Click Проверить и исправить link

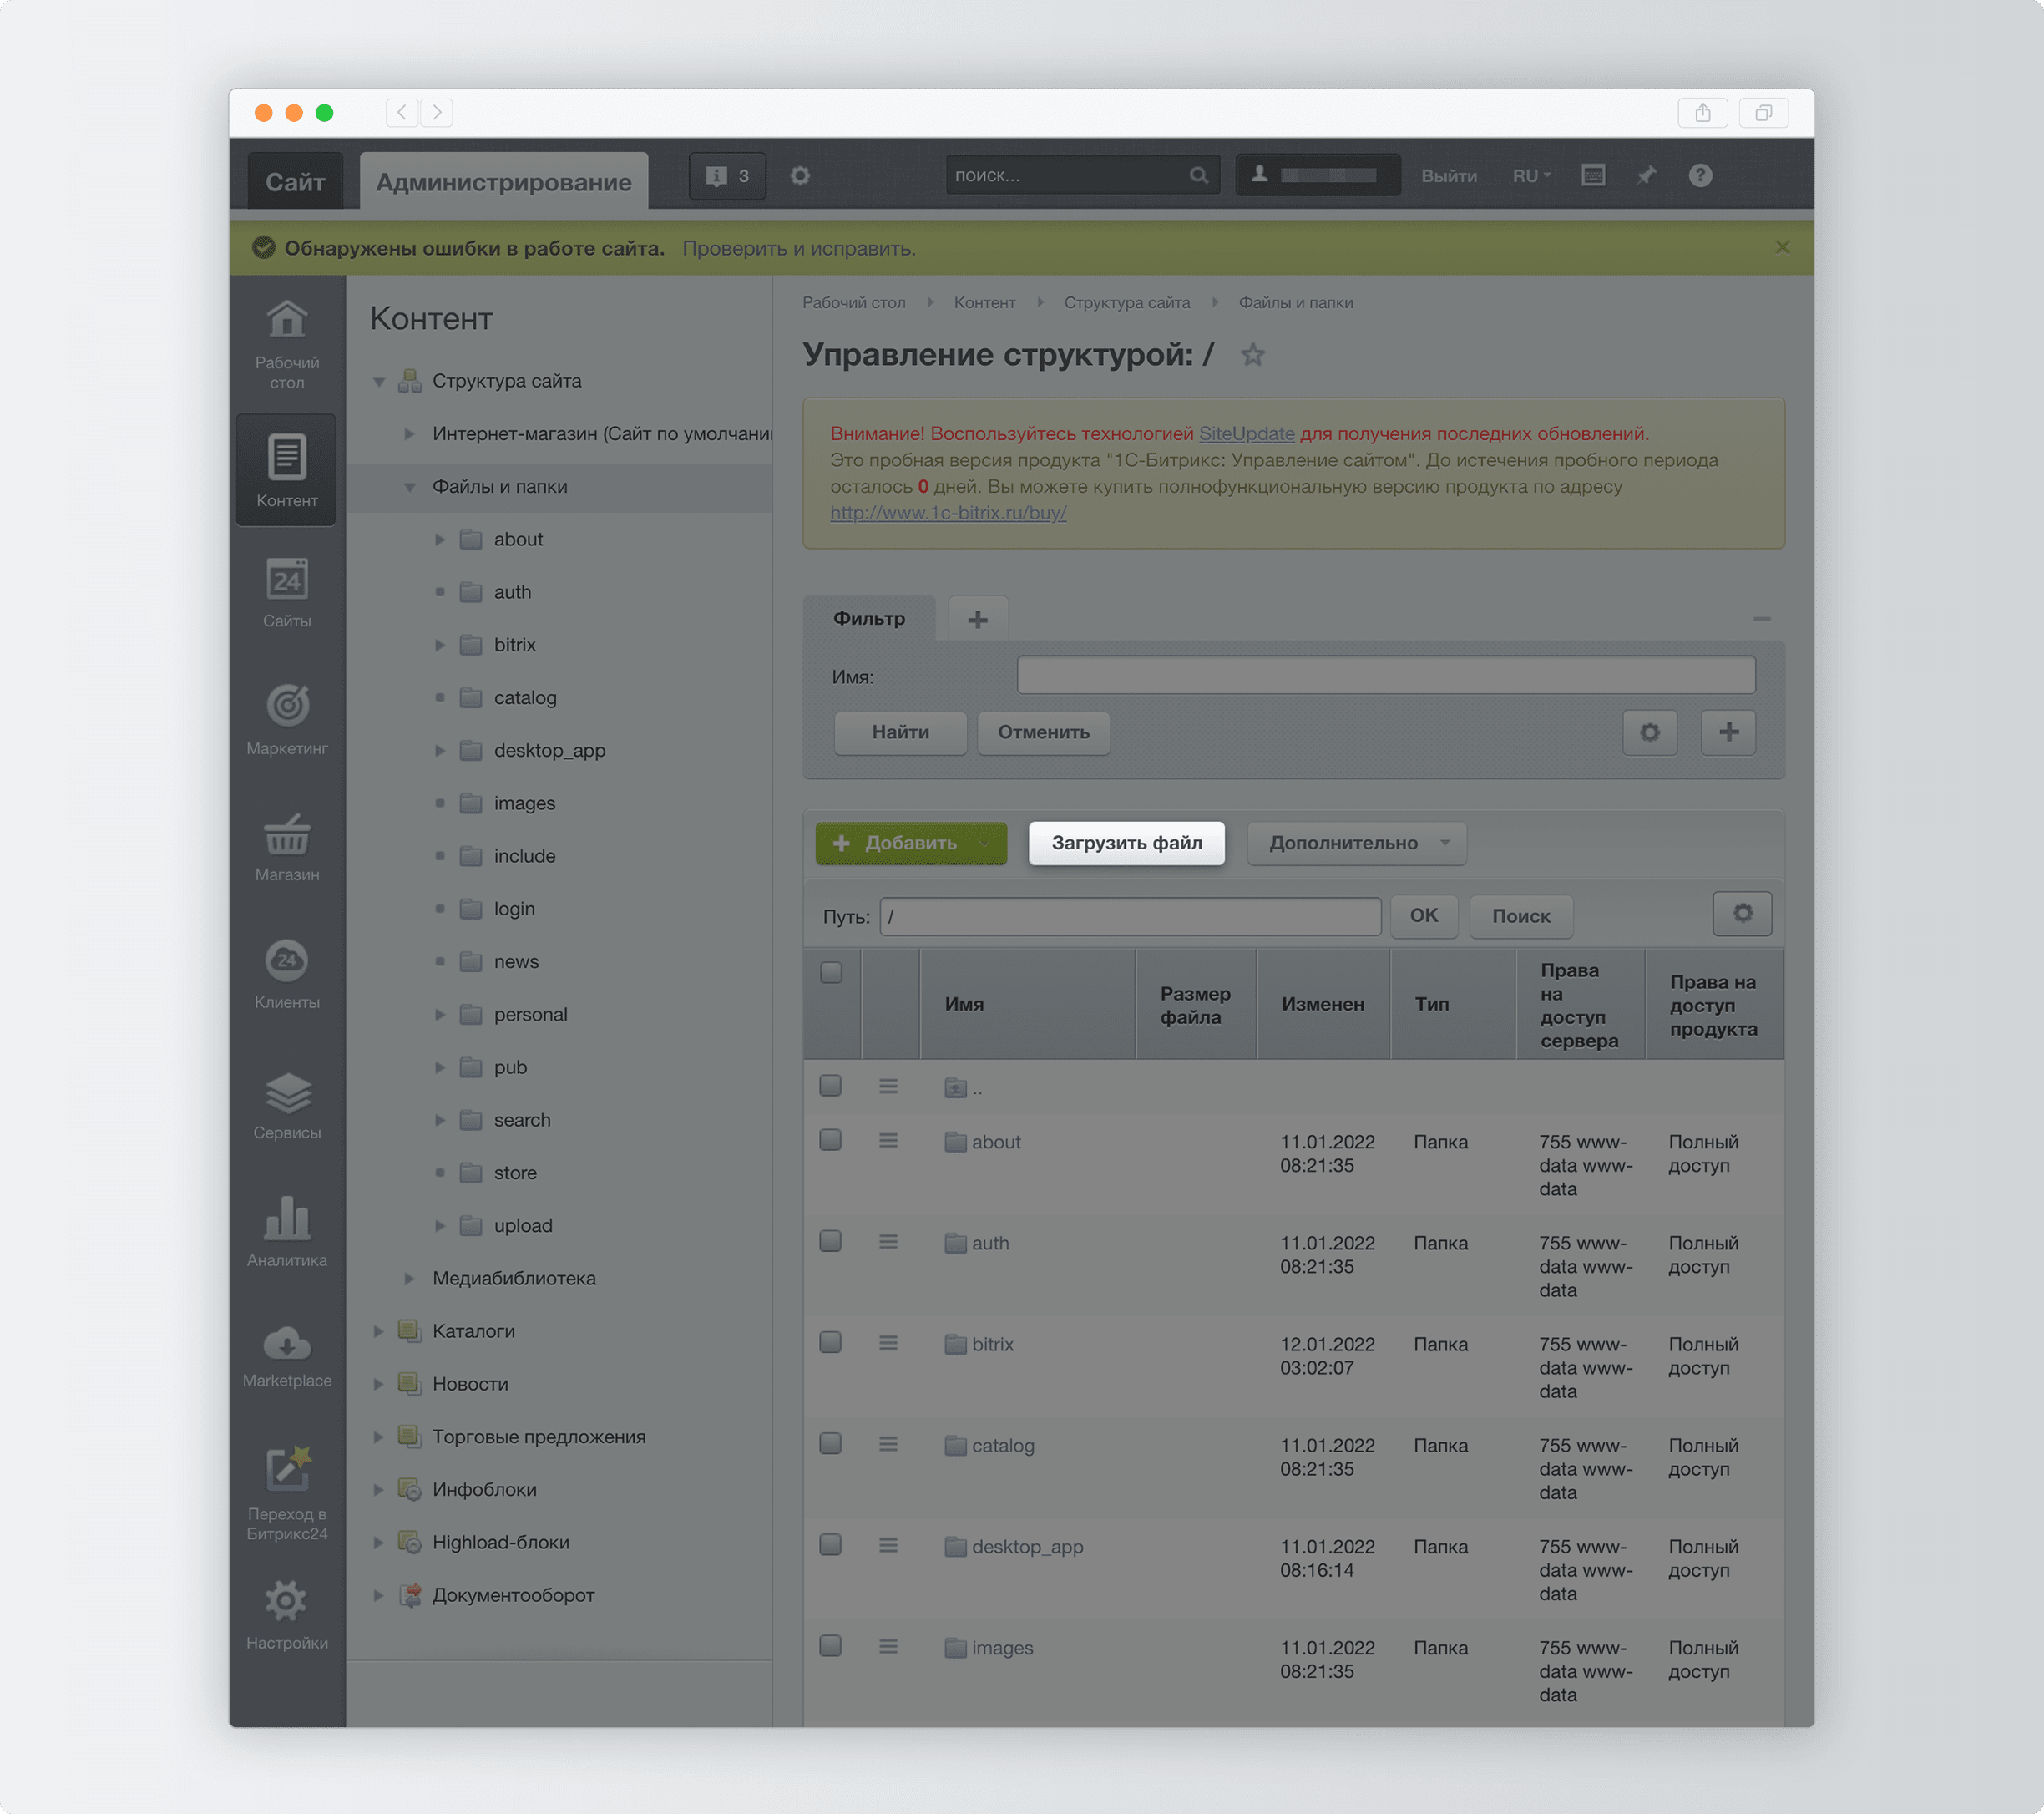(798, 248)
